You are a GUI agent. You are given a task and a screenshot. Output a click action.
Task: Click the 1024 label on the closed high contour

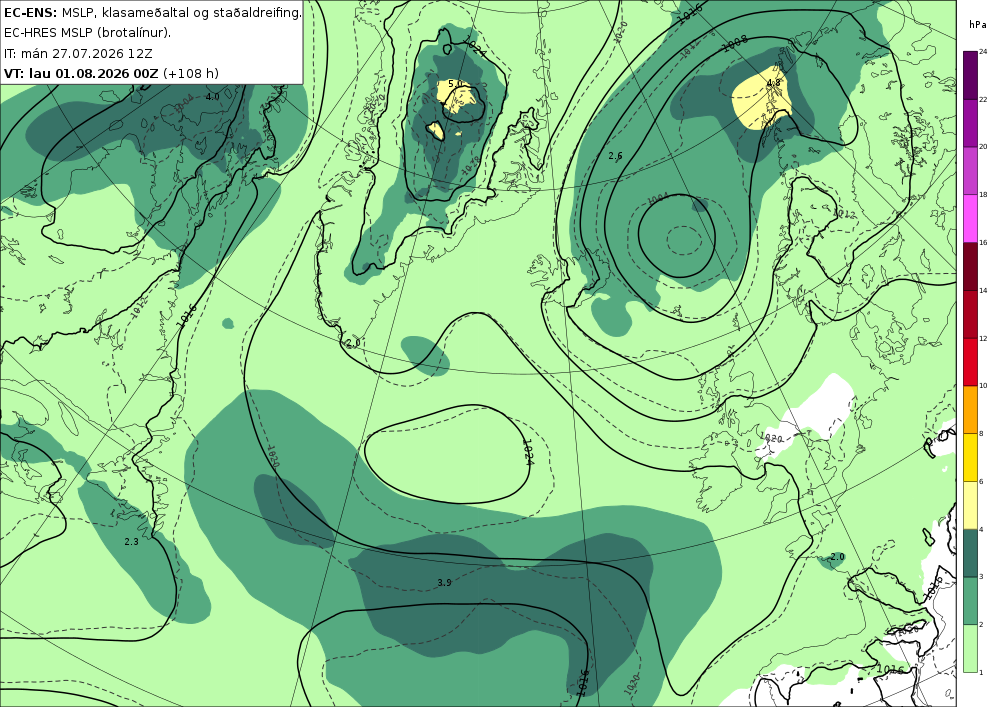coord(528,452)
